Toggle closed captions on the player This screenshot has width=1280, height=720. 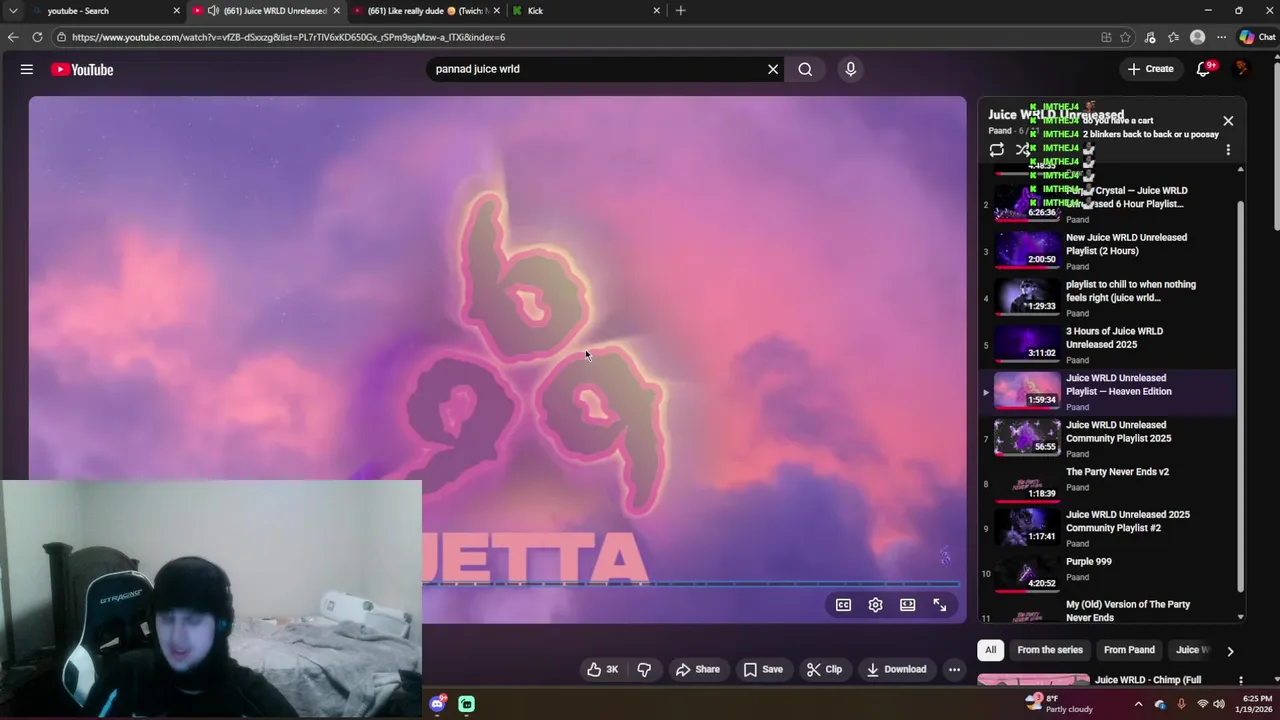point(843,605)
